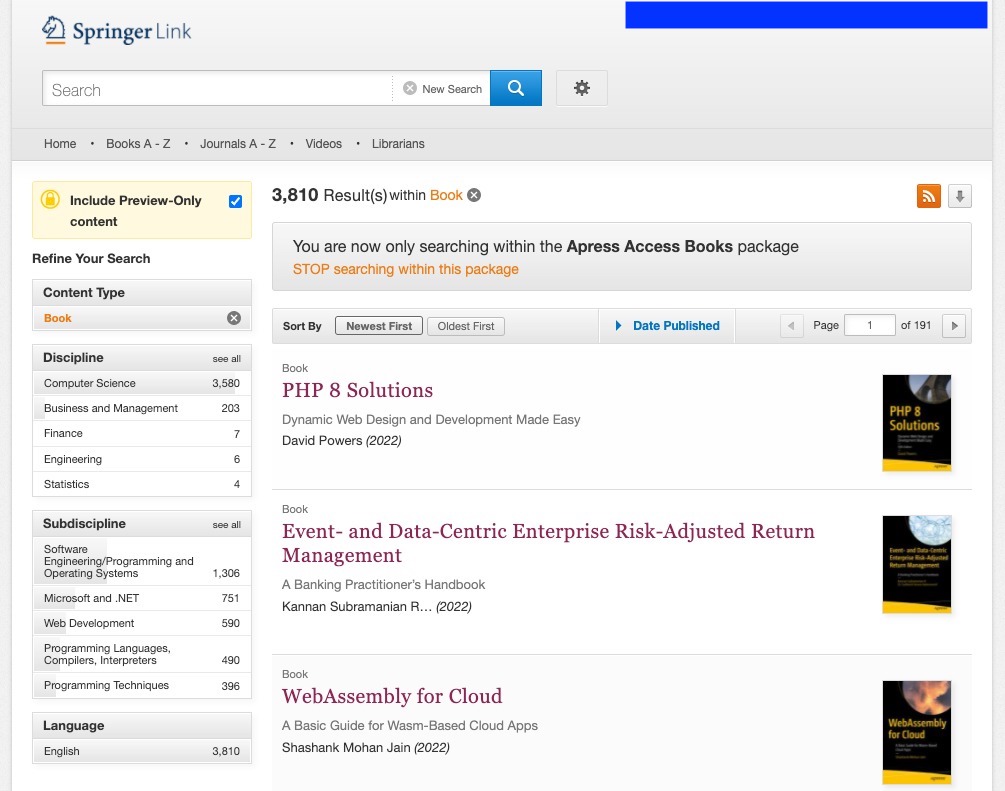Filter by Finance discipline
This screenshot has height=791, width=1005.
142,433
